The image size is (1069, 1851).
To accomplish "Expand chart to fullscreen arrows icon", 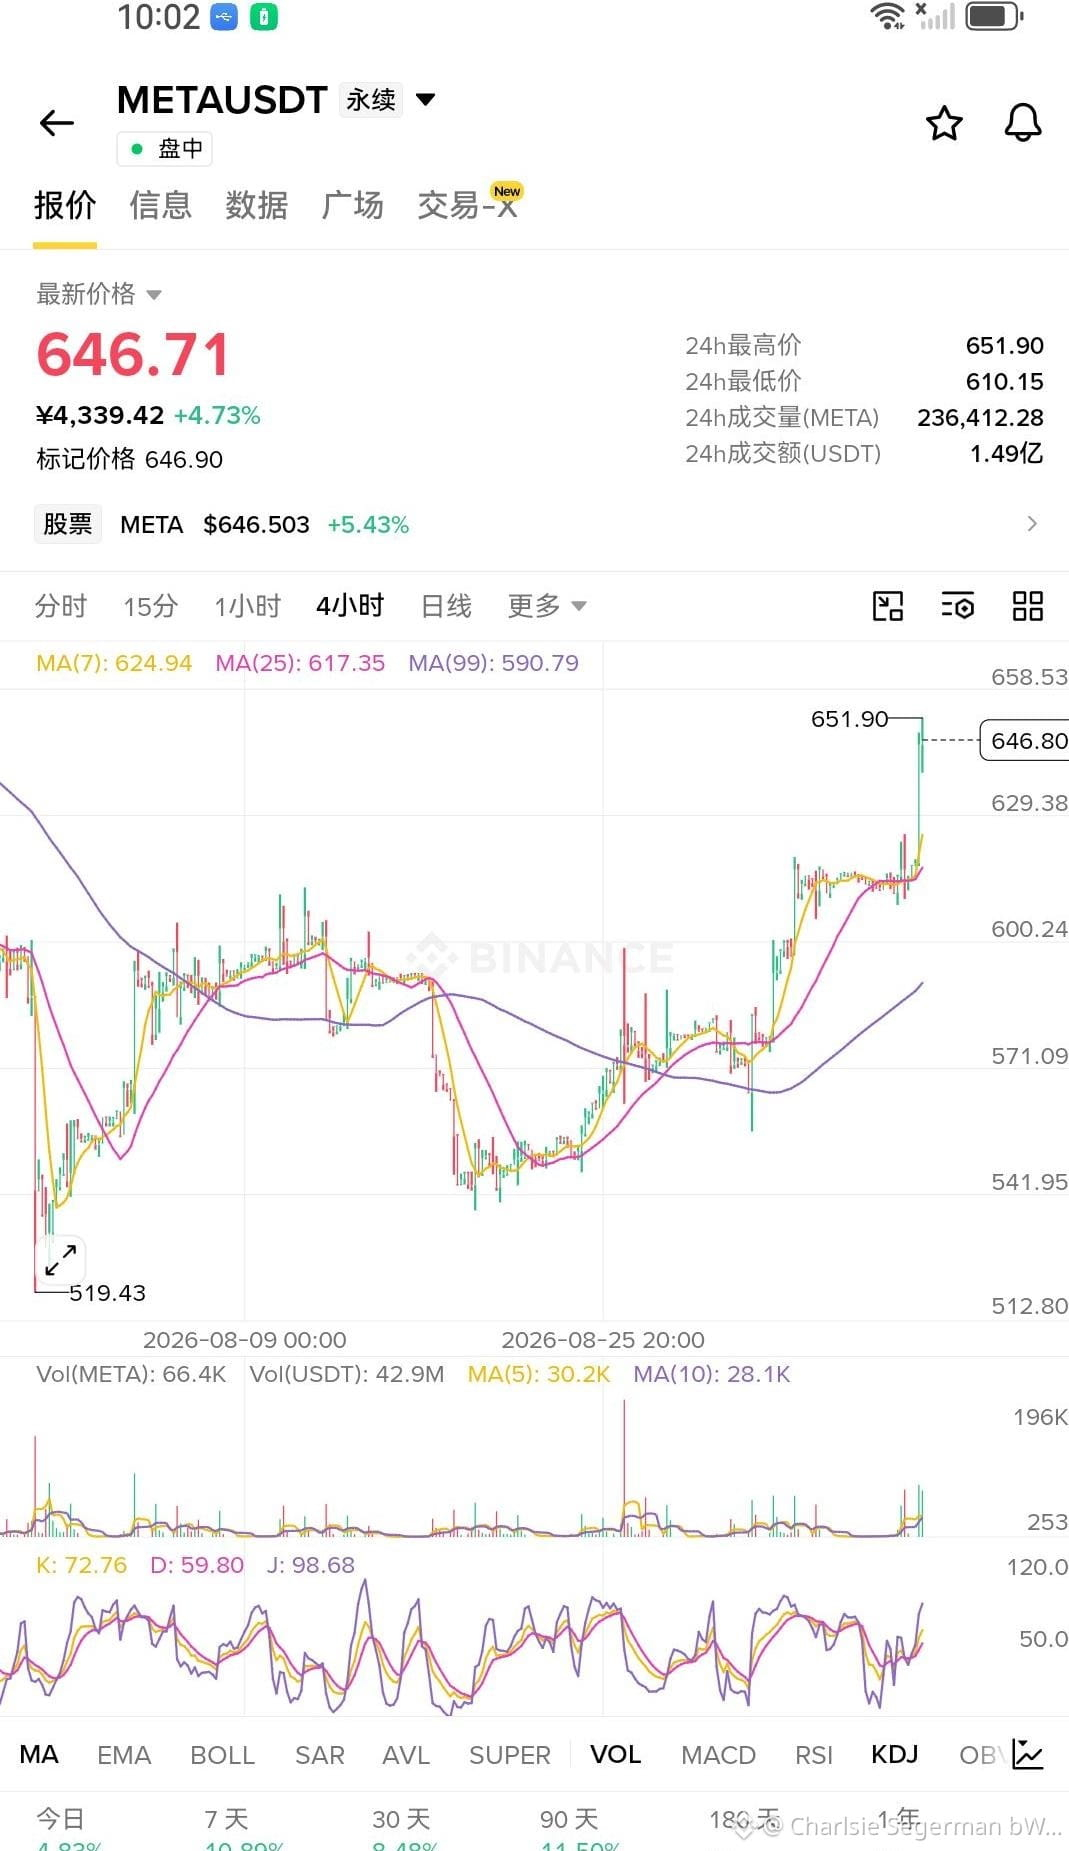I will coord(61,1259).
